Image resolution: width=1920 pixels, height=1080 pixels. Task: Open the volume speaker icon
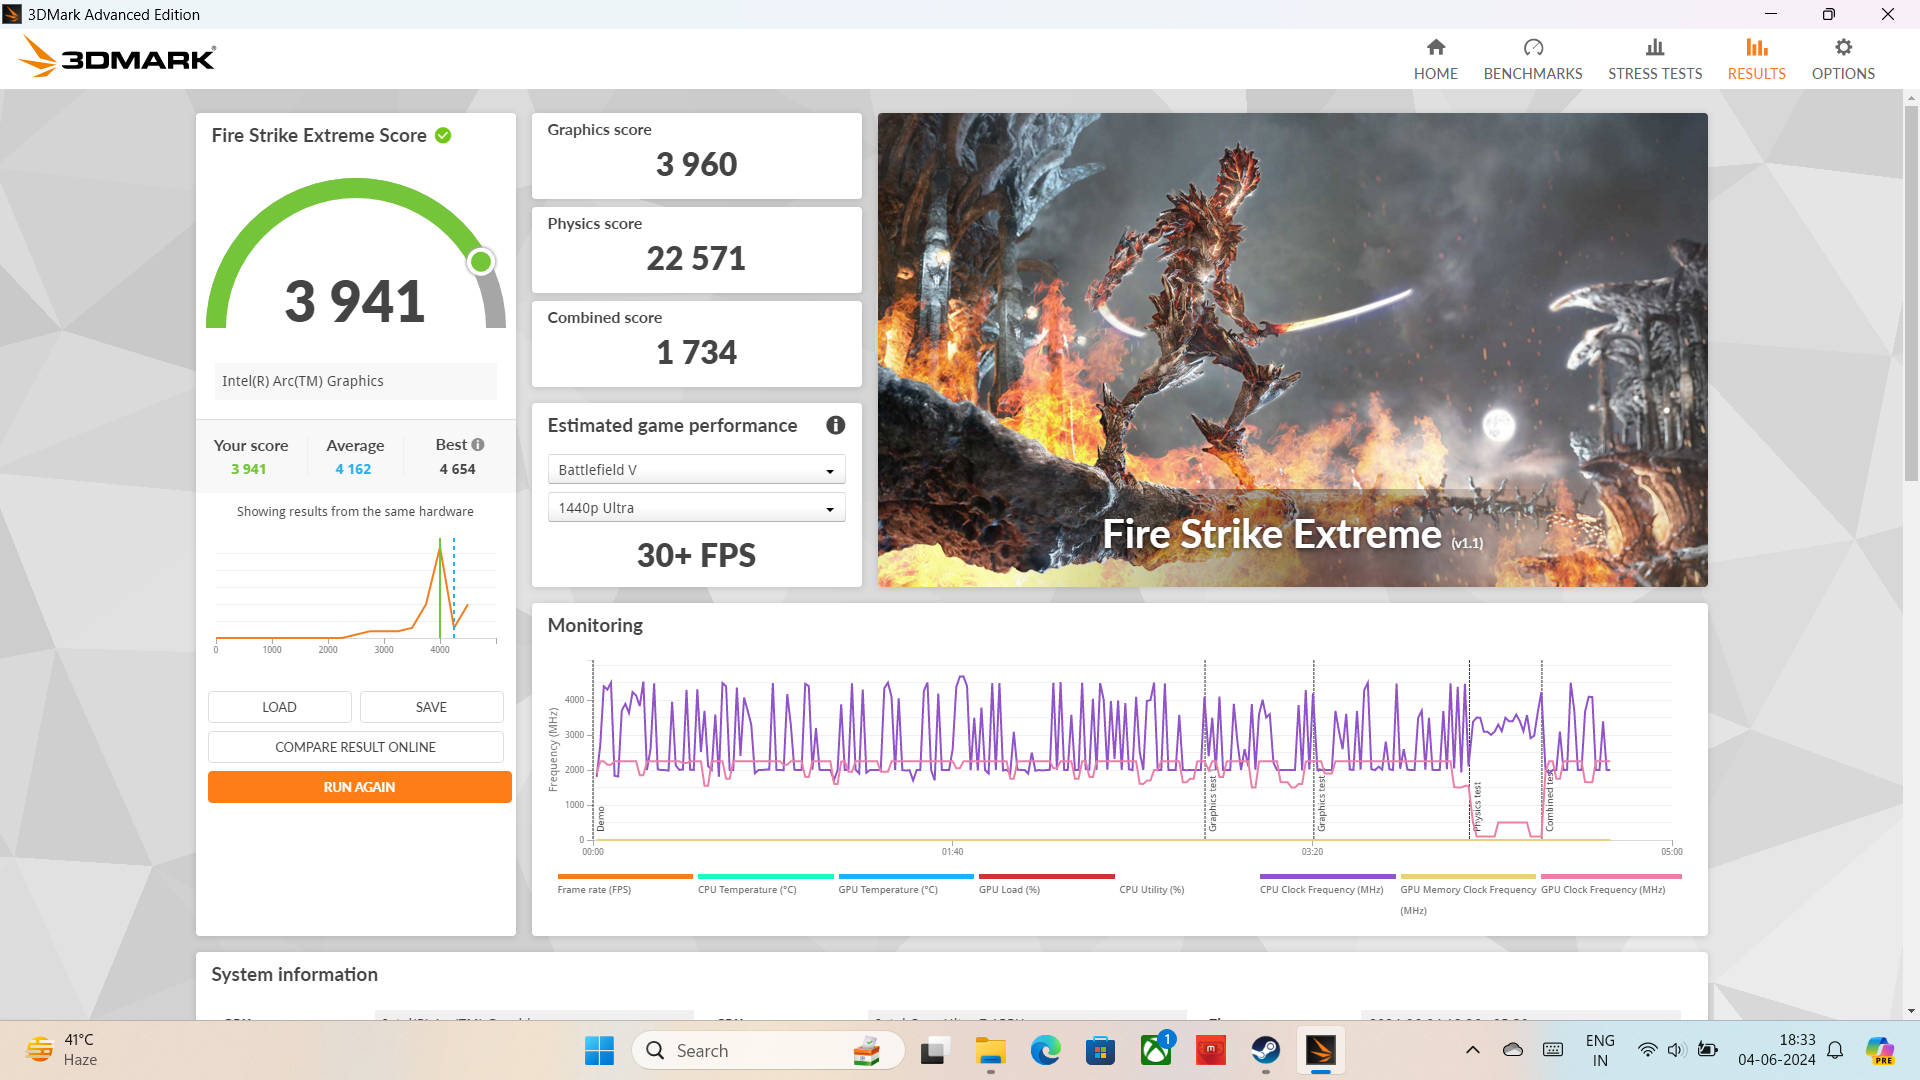click(1677, 1050)
